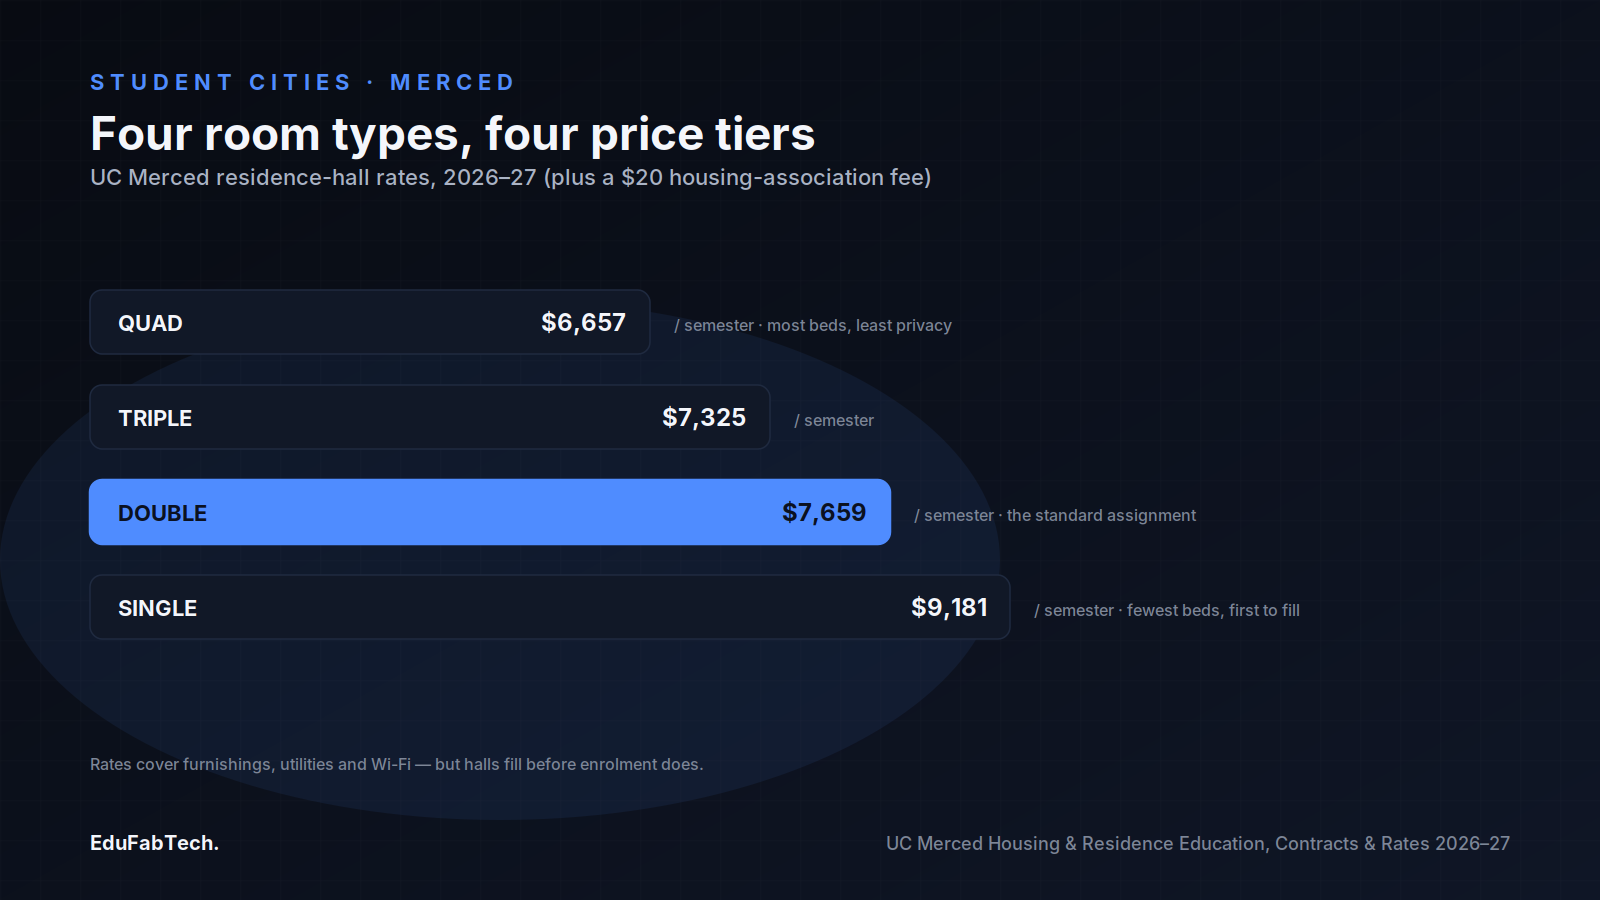Viewport: 1600px width, 900px height.
Task: Click the $9,181 price value
Action: pyautogui.click(x=949, y=607)
